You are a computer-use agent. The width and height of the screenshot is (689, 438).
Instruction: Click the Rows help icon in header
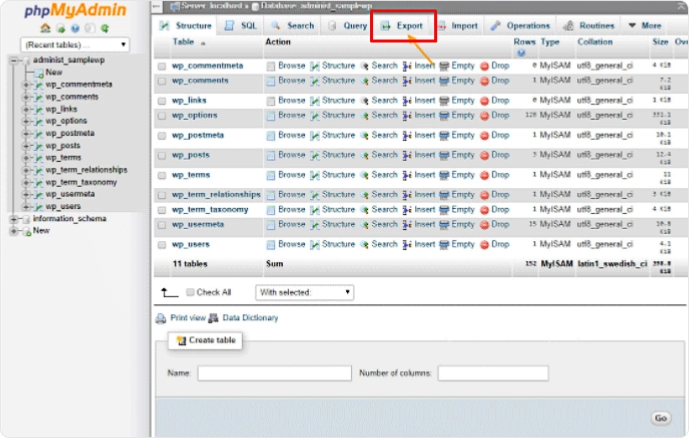click(x=521, y=53)
